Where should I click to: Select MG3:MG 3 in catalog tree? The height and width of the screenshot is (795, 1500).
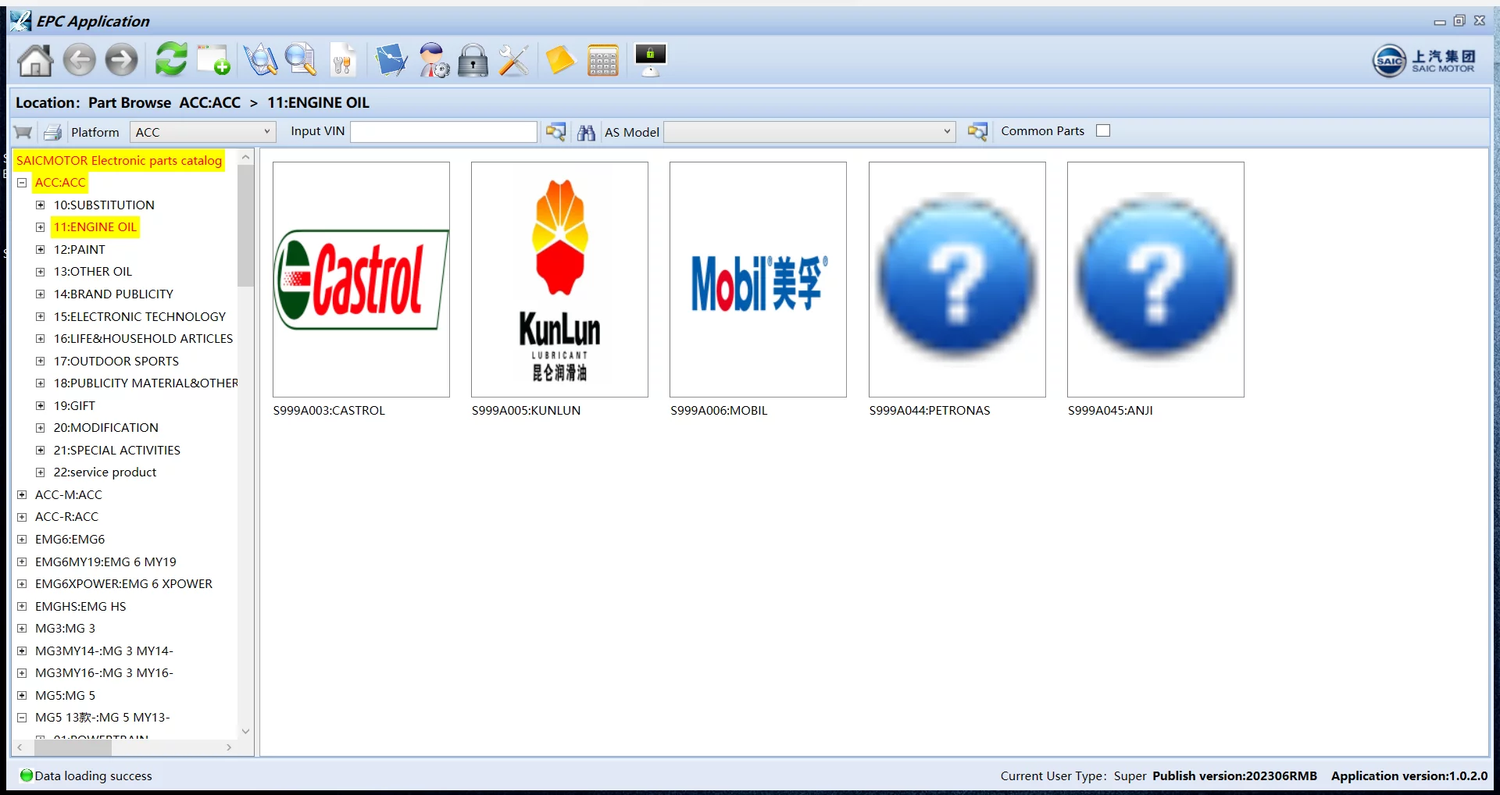pyautogui.click(x=65, y=629)
